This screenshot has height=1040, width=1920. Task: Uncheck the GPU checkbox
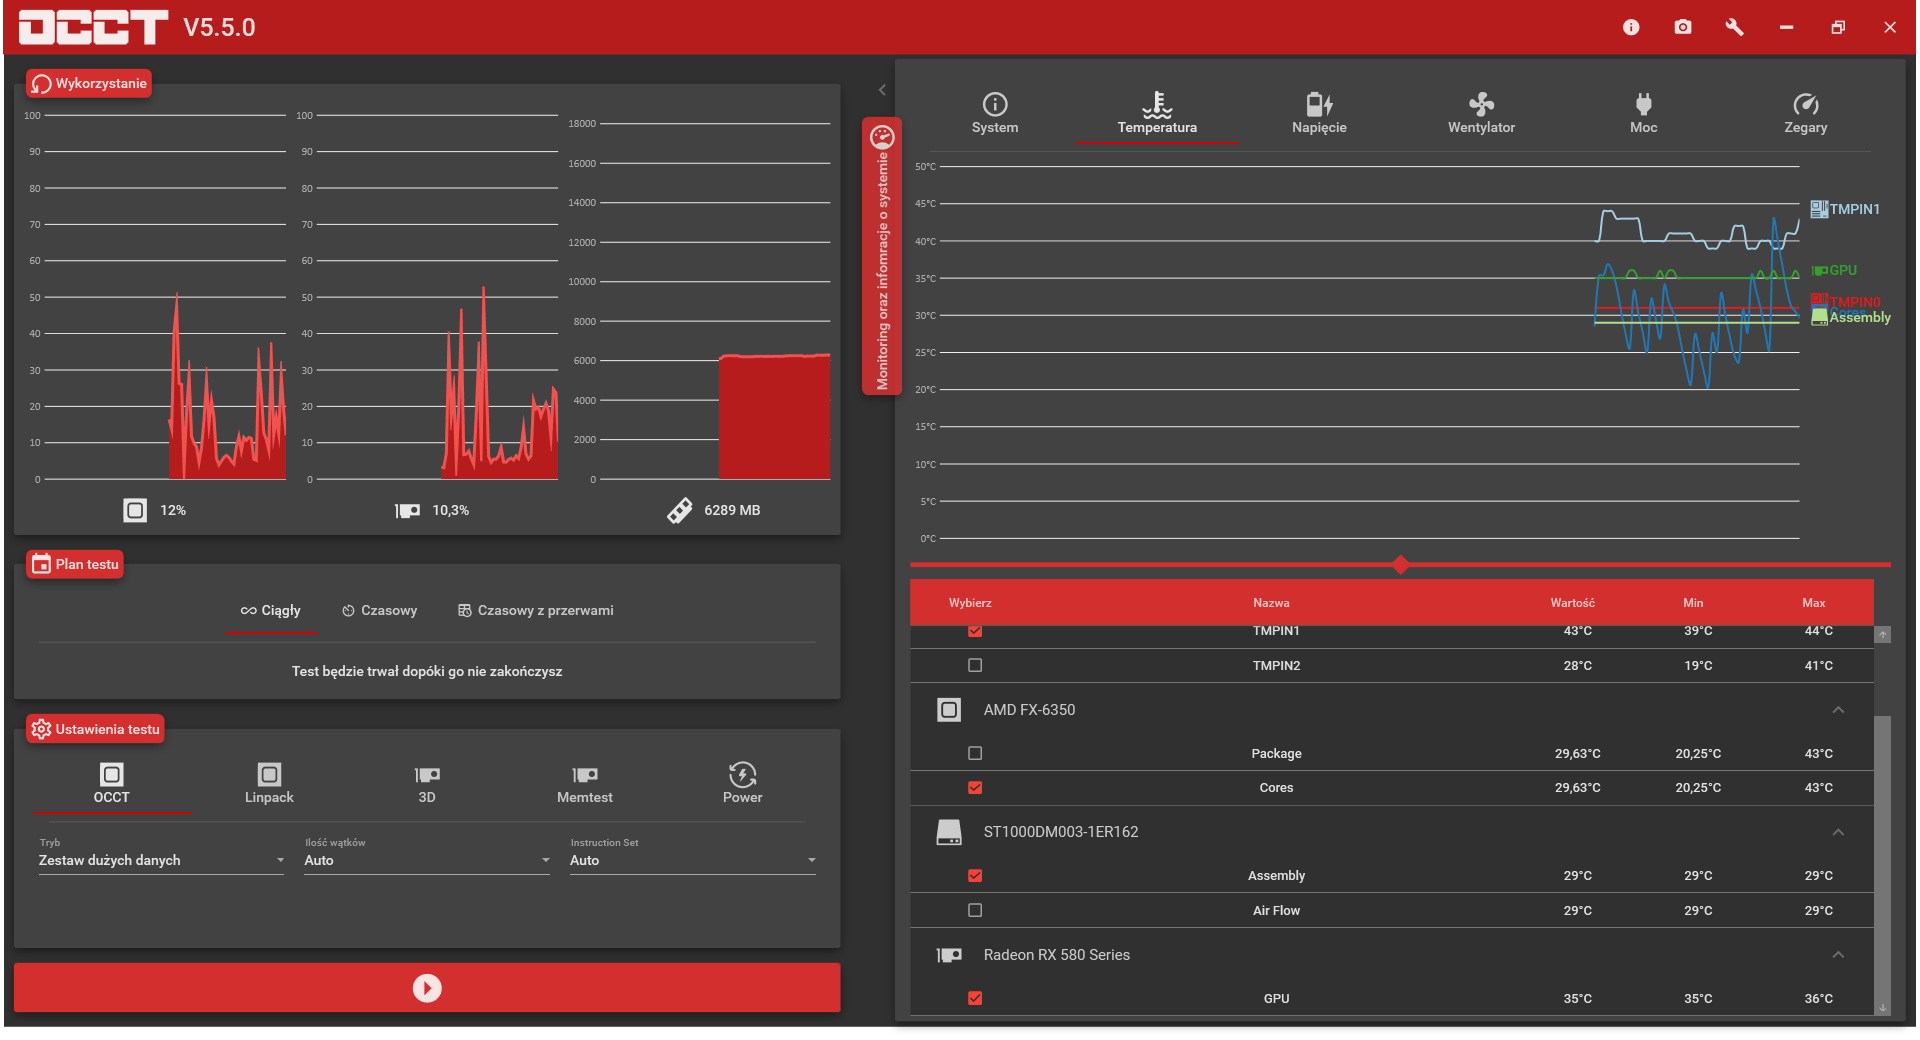pos(975,998)
